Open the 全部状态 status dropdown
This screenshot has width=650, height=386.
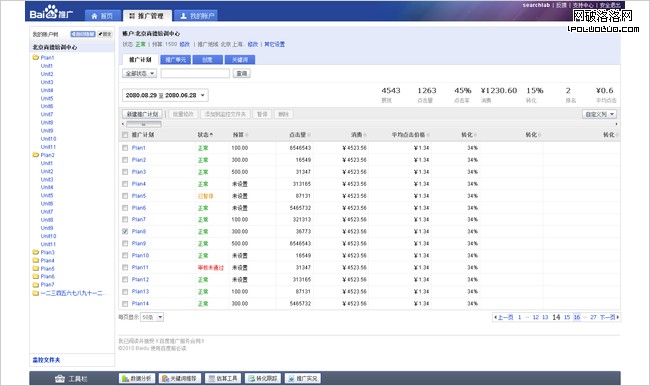[139, 73]
